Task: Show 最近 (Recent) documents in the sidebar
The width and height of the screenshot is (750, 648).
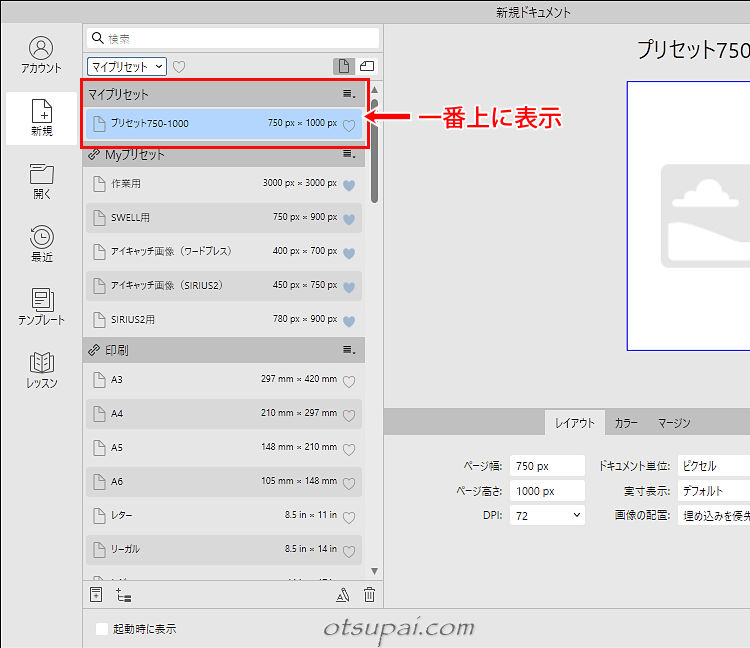Action: pos(41,244)
